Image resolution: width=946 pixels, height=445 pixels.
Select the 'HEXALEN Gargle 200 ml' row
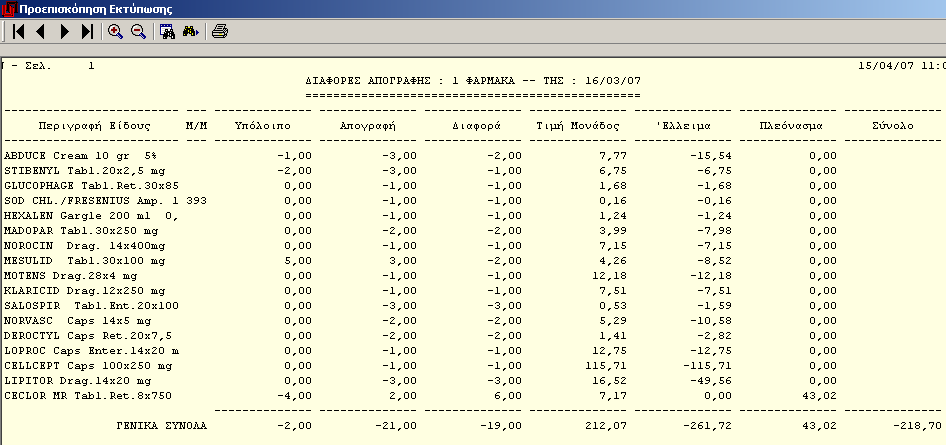(421, 216)
